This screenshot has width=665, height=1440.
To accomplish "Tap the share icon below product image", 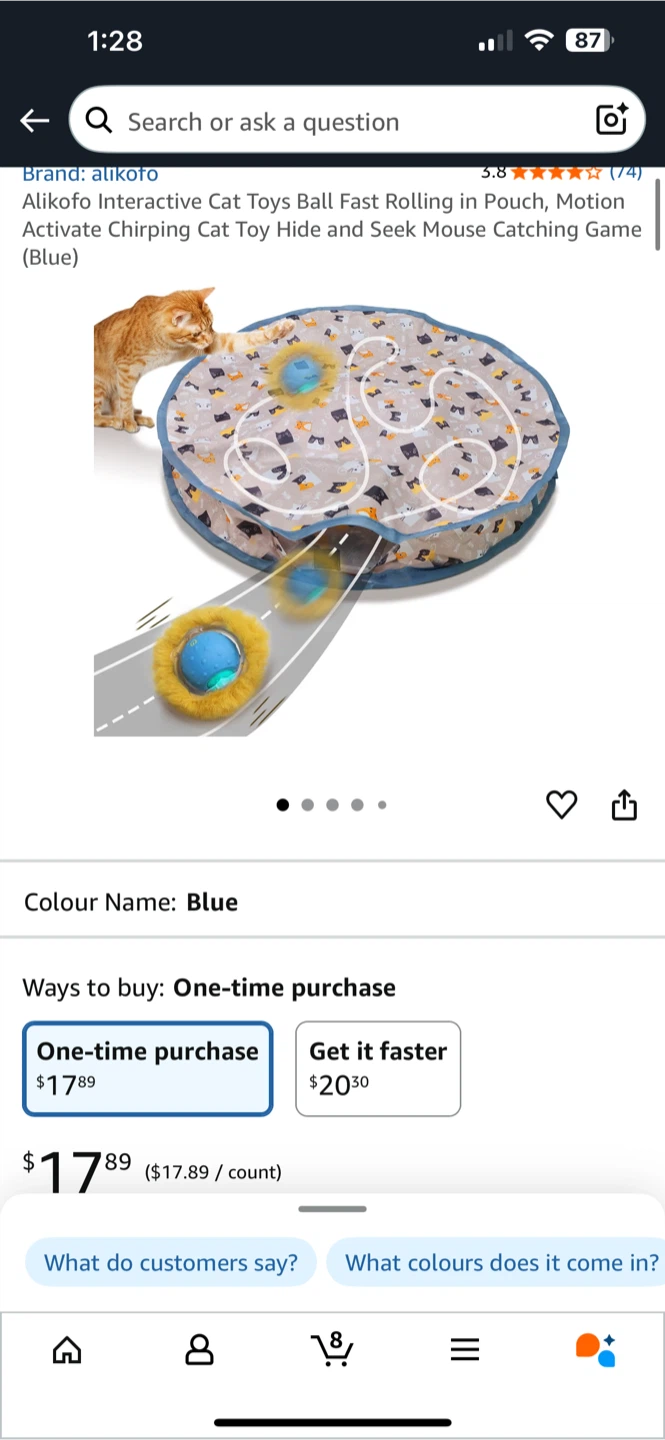I will pos(624,804).
